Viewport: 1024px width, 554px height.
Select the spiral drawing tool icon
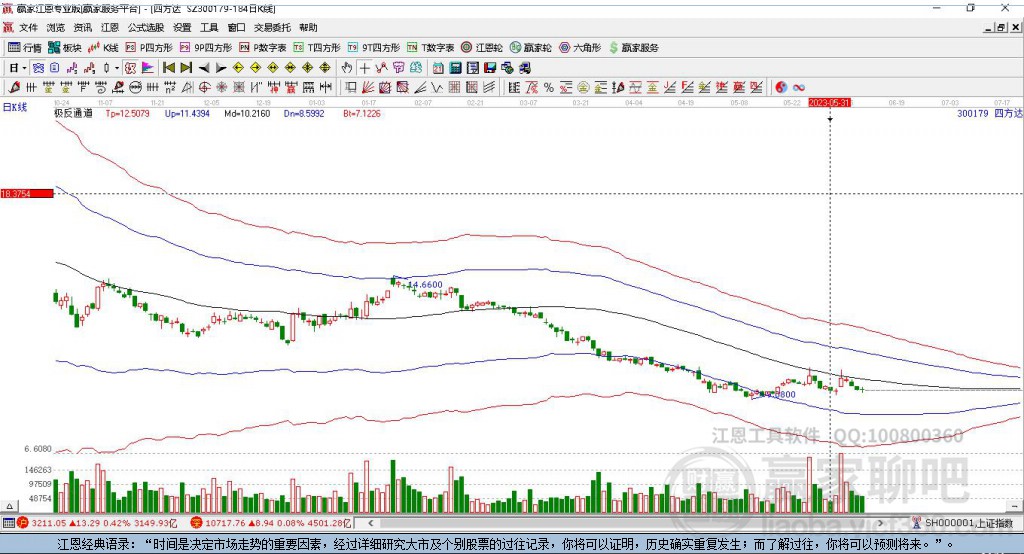point(101,88)
